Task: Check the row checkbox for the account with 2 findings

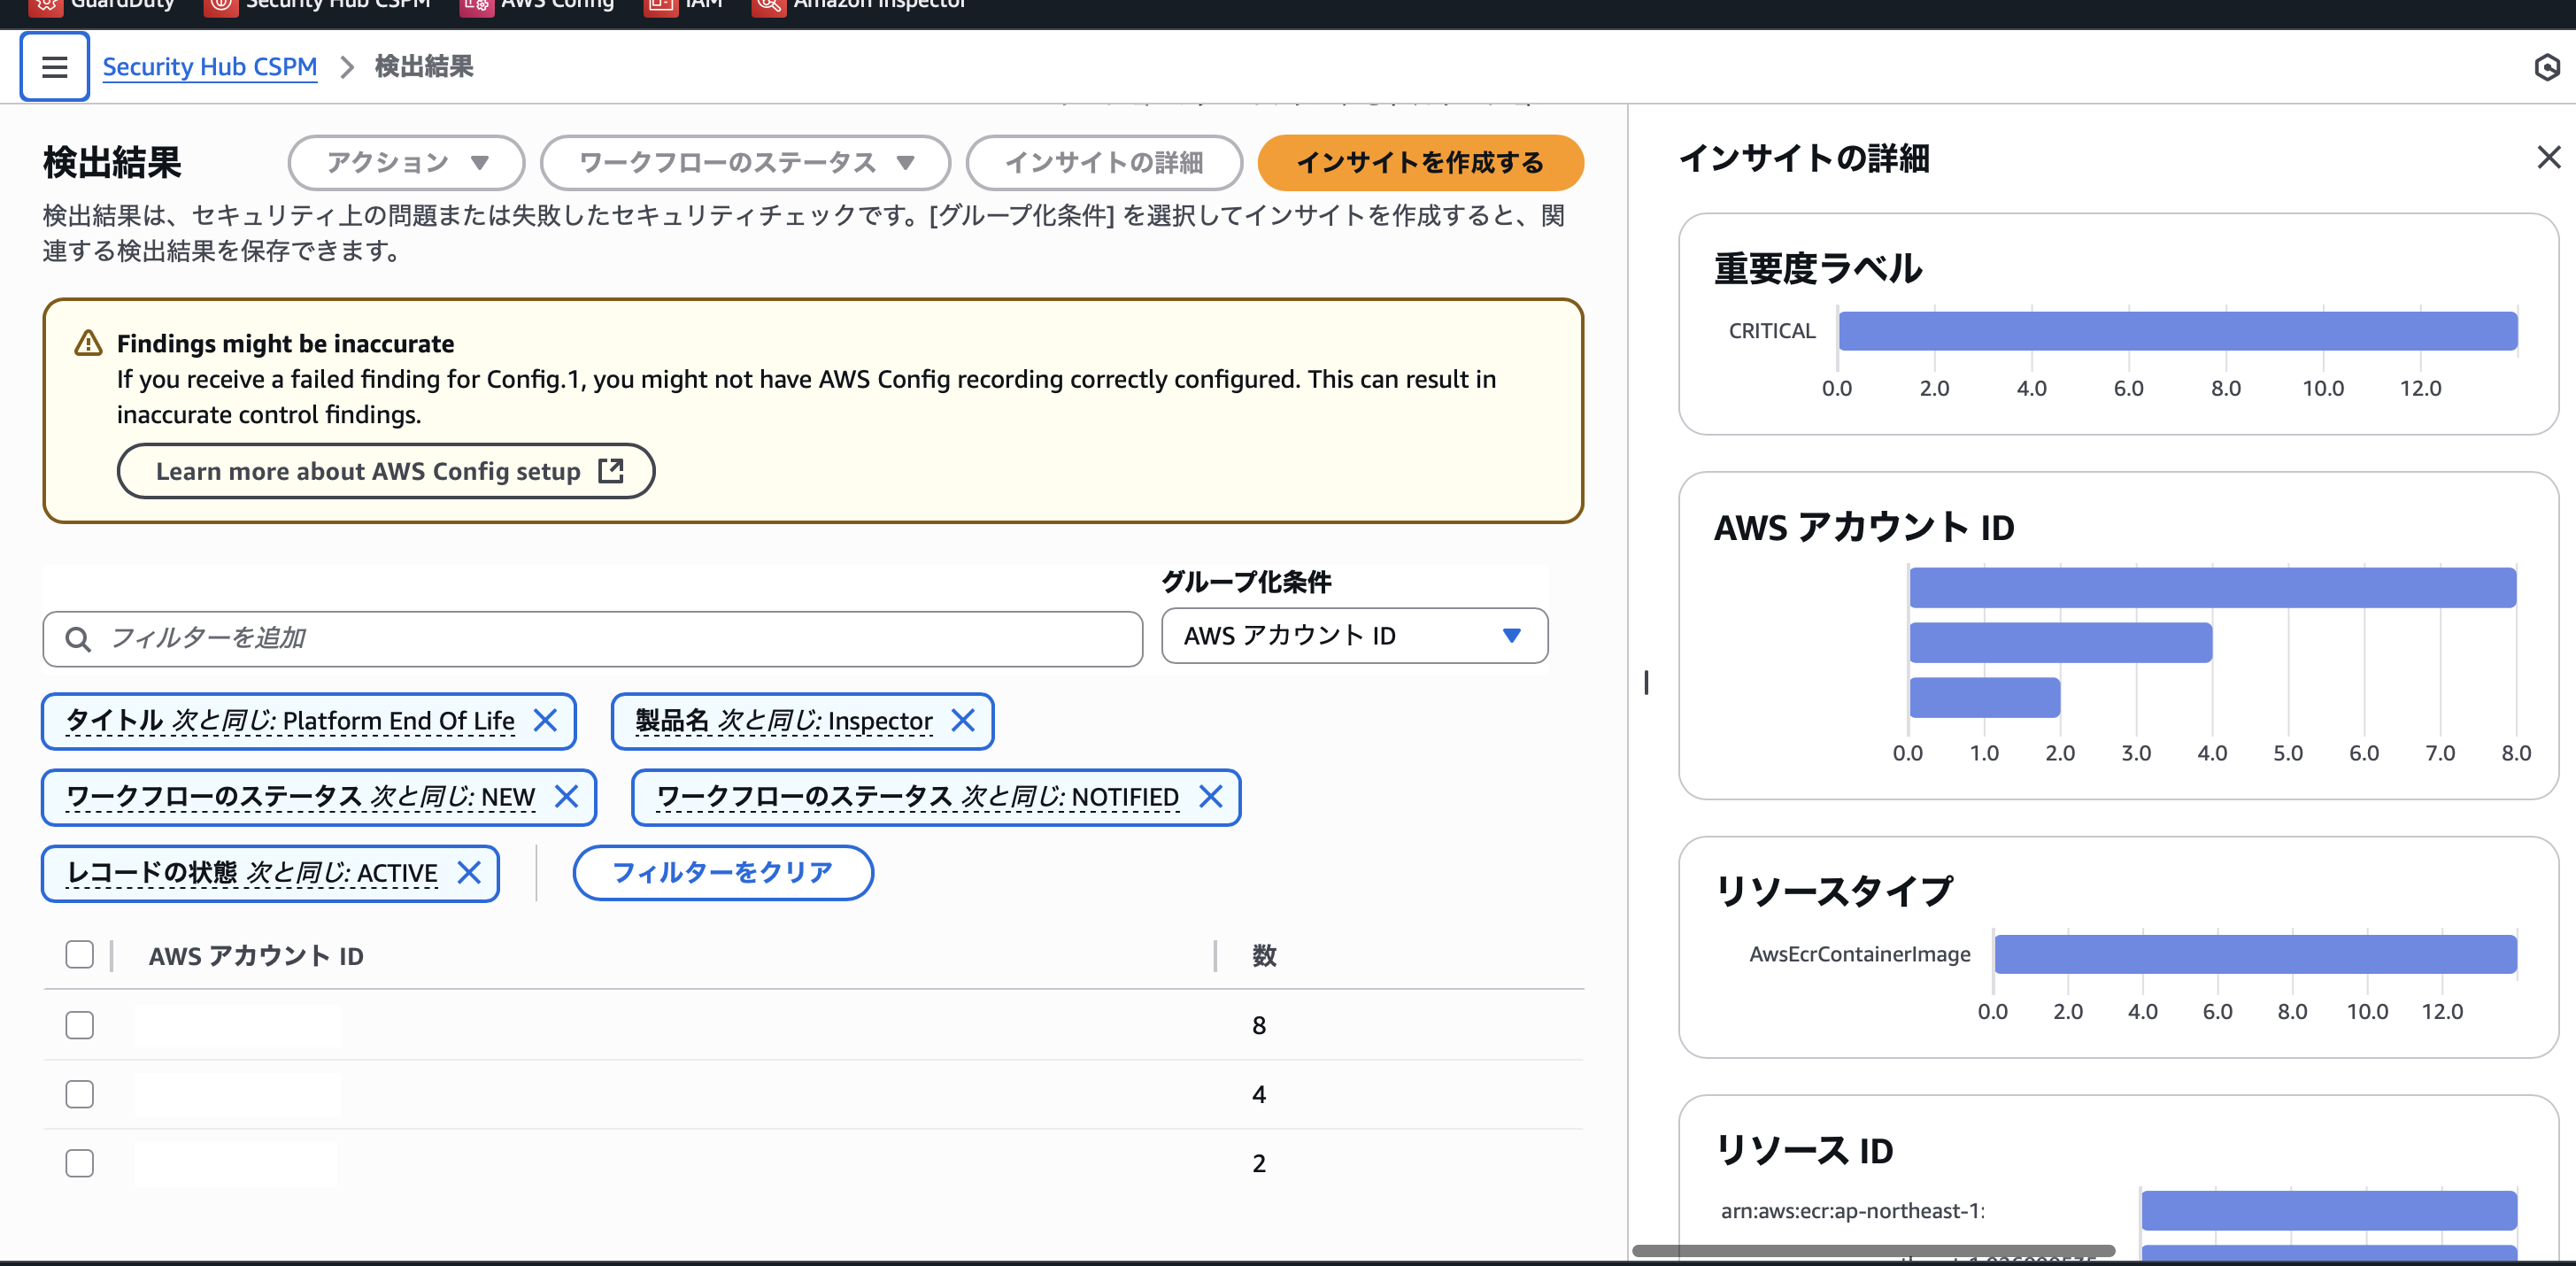Action: pyautogui.click(x=79, y=1163)
